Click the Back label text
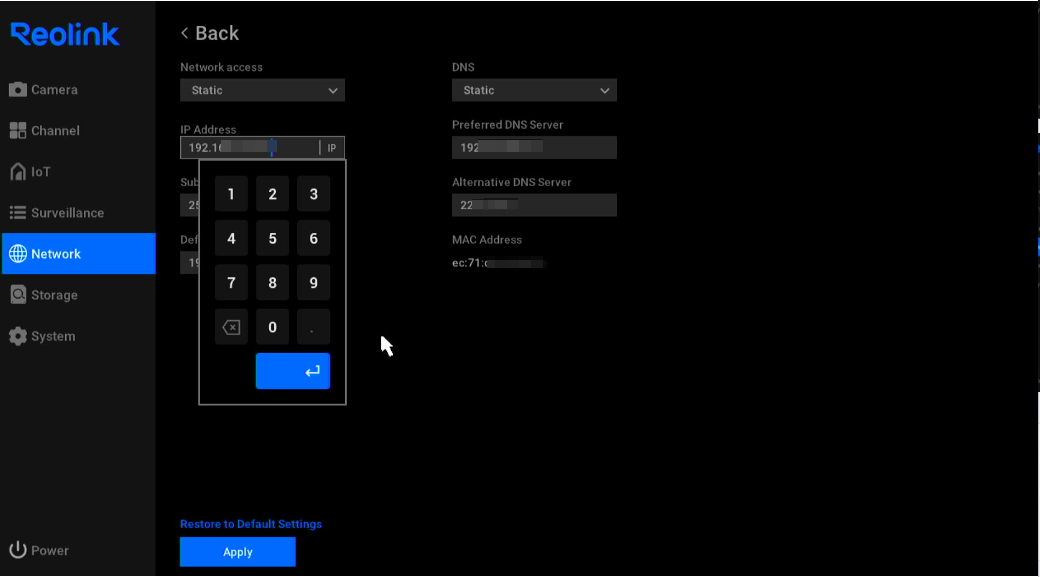The image size is (1040, 577). [217, 33]
